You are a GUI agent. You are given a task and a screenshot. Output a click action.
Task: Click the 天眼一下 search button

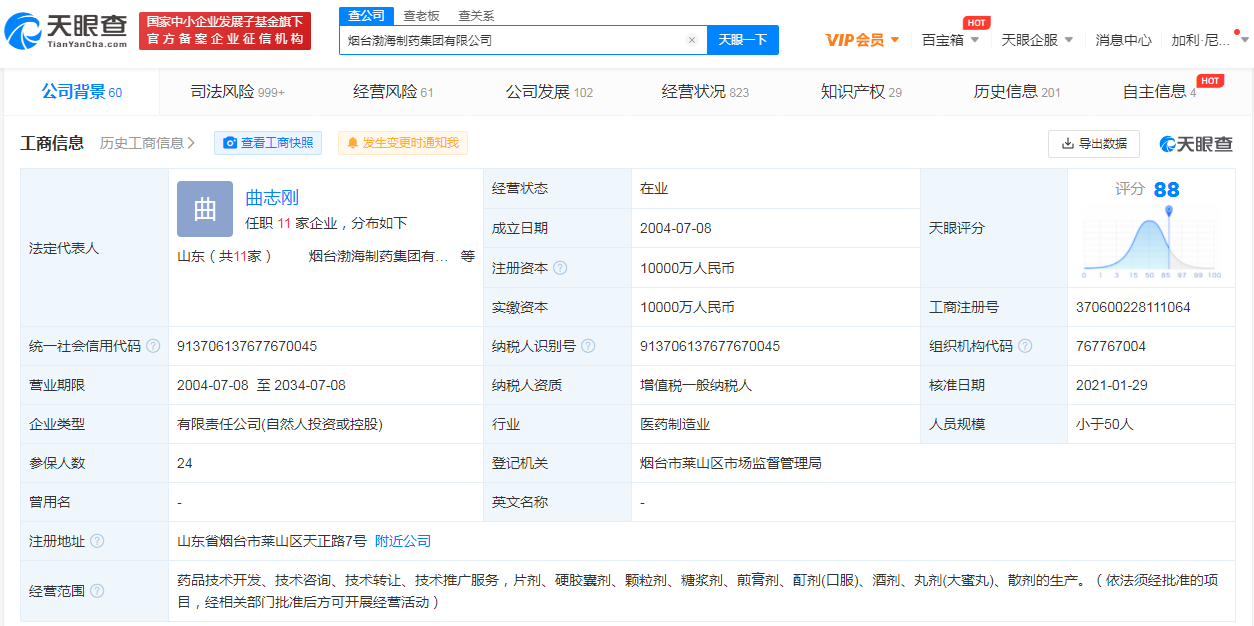[x=742, y=39]
